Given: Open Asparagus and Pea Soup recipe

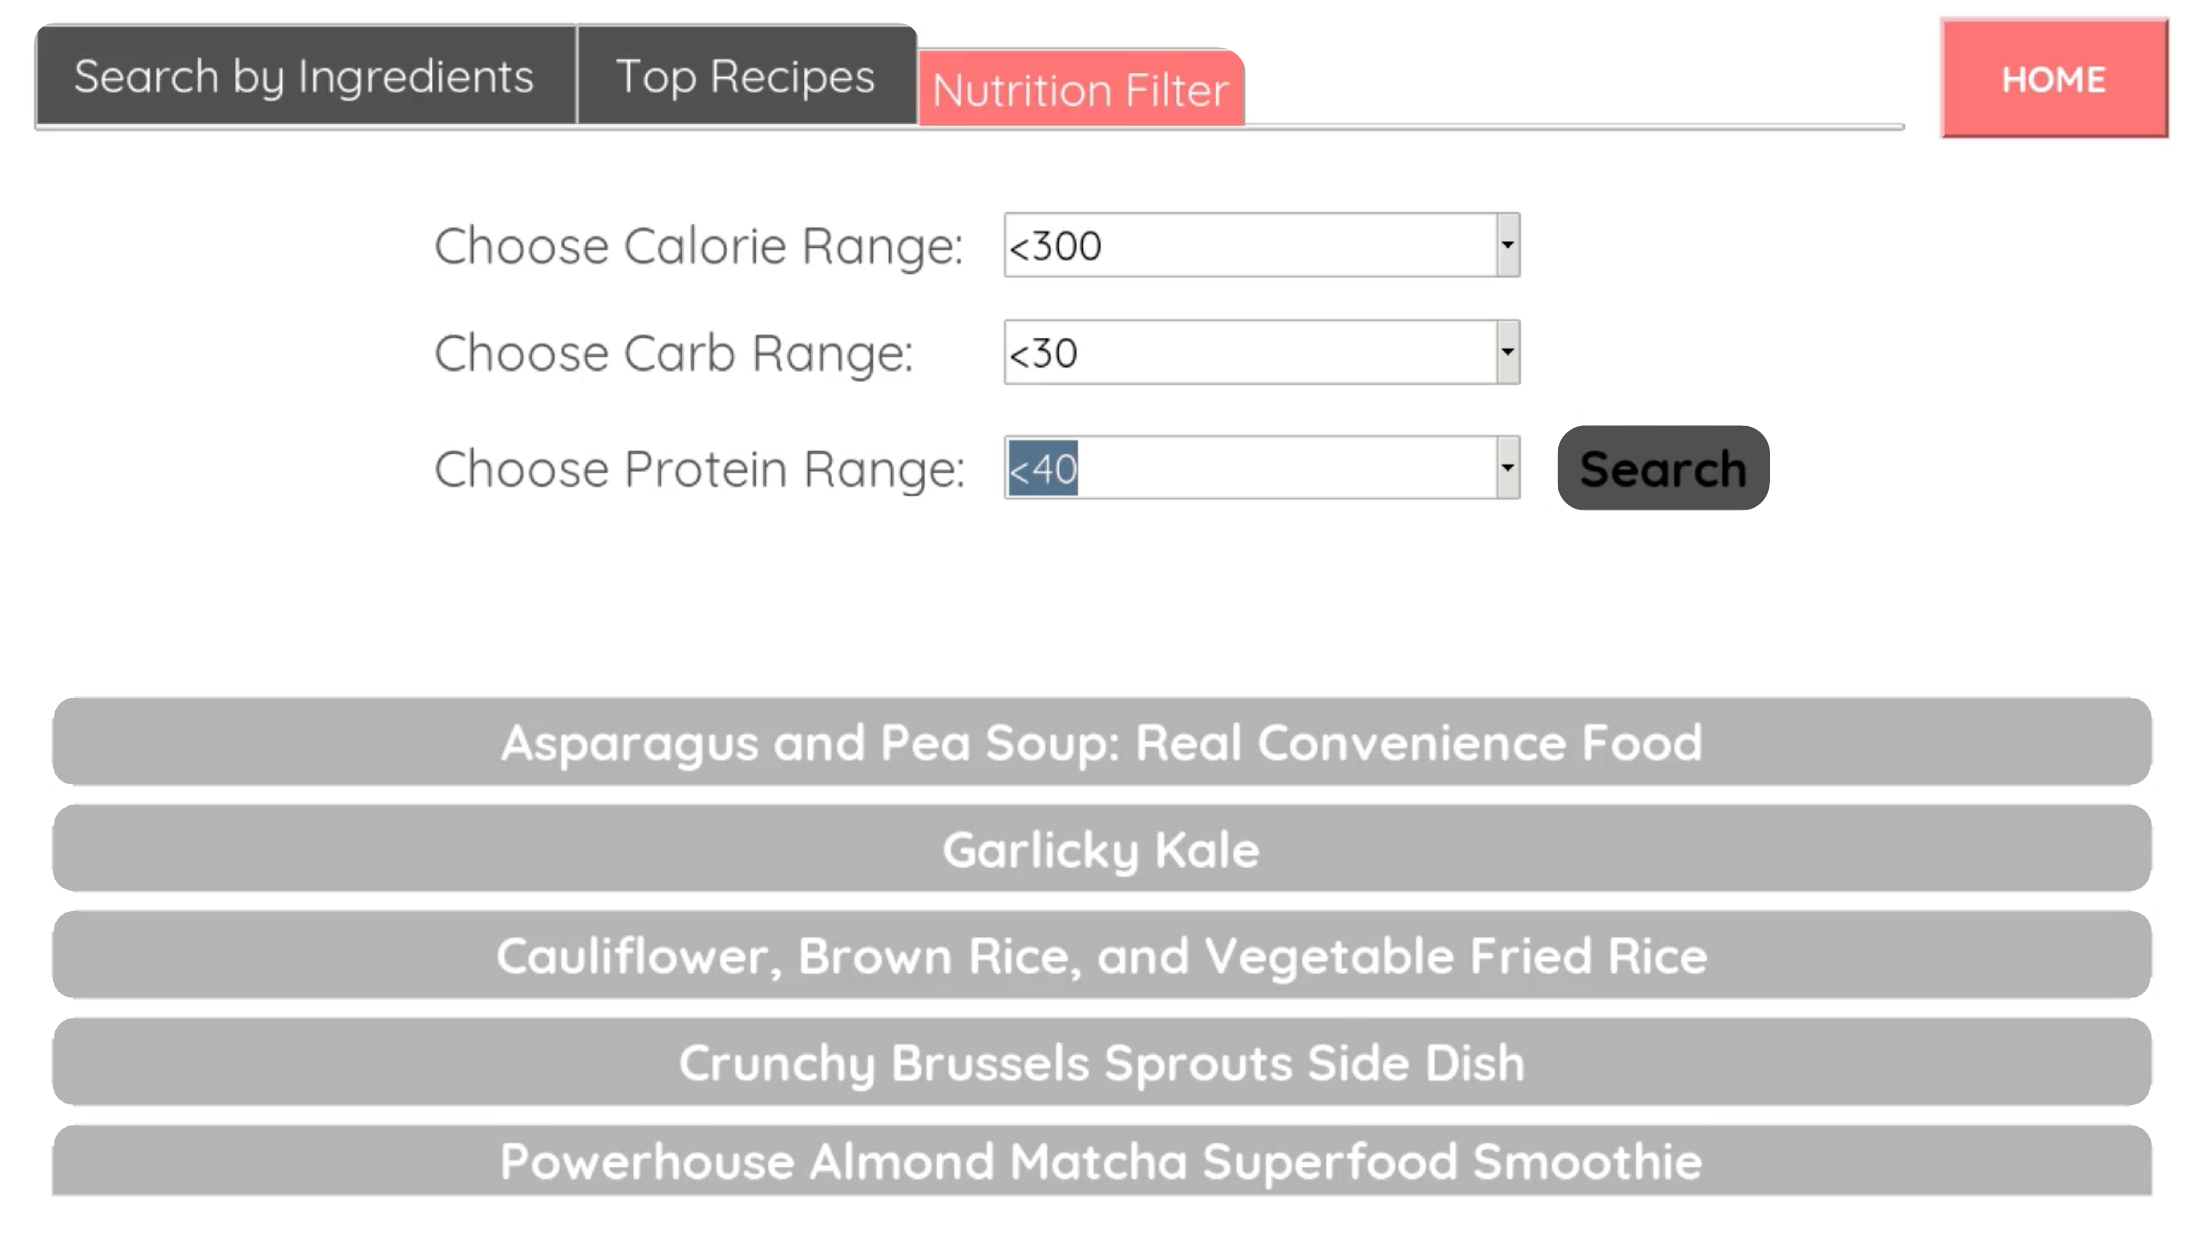Looking at the screenshot, I should (1102, 742).
